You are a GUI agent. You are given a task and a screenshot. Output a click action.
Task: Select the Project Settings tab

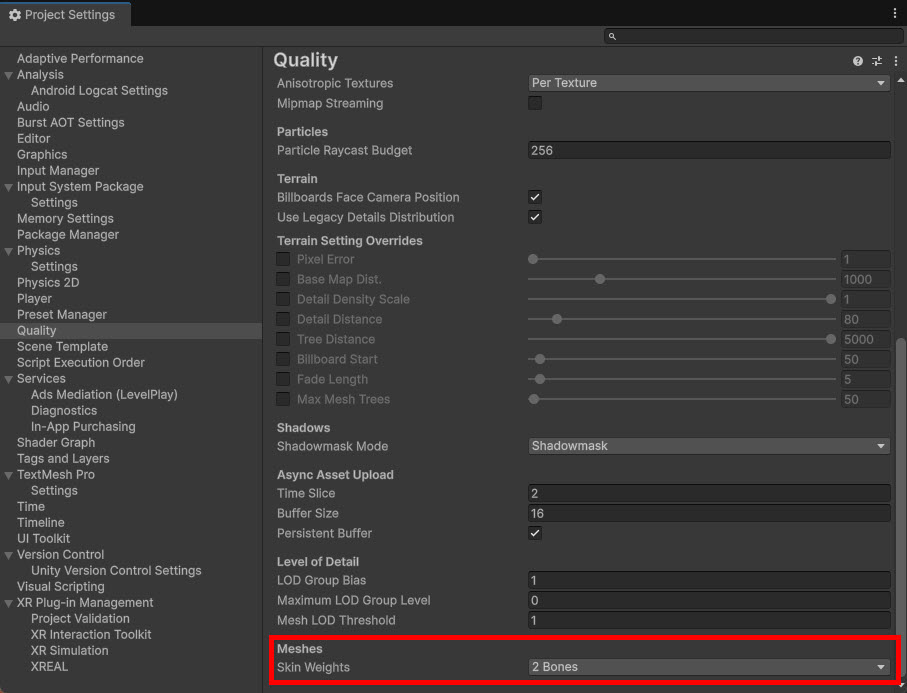coord(65,14)
